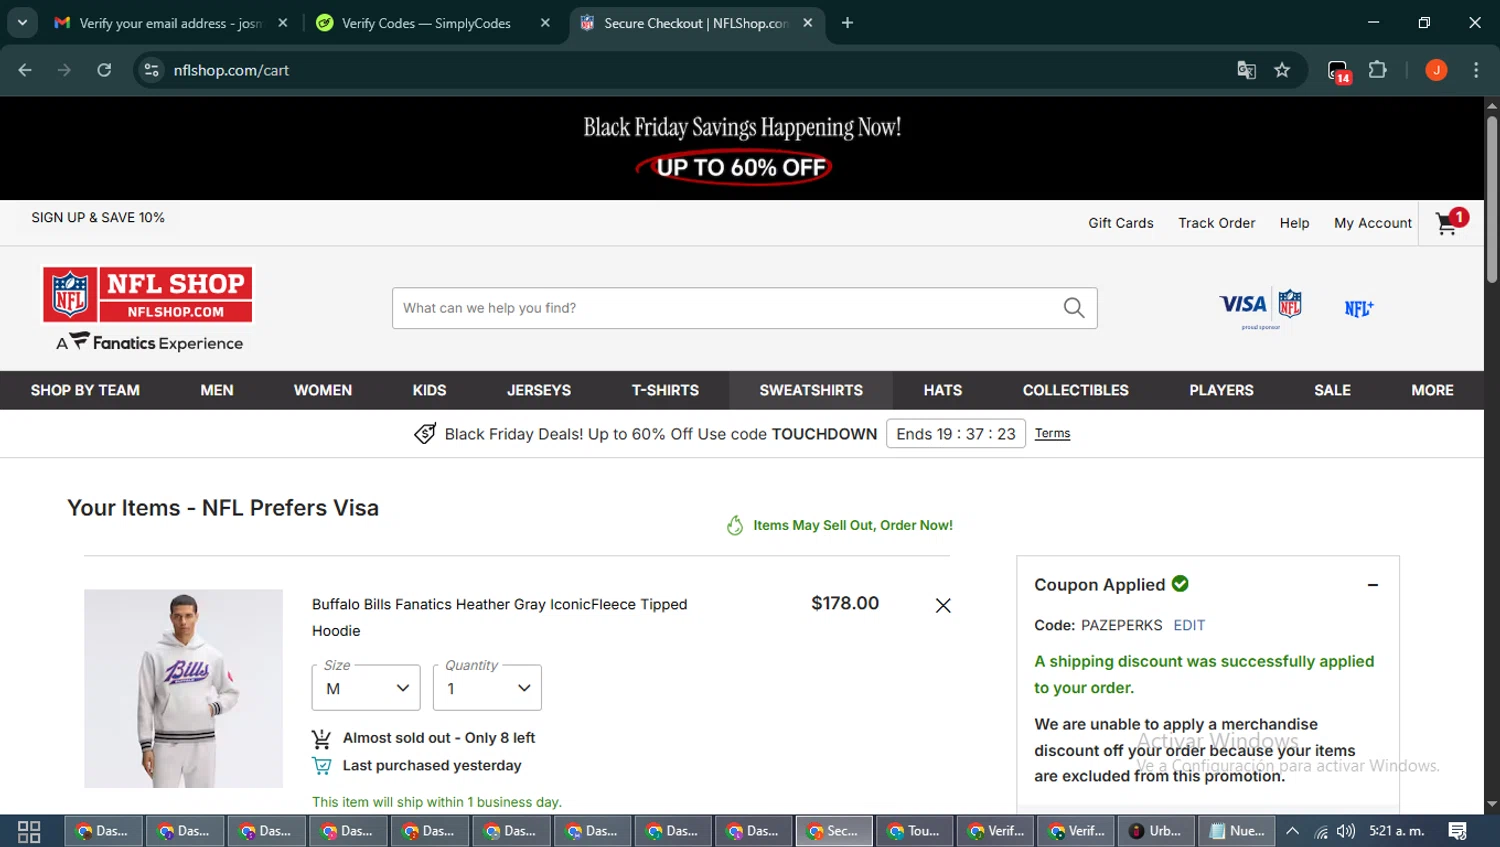The width and height of the screenshot is (1500, 847).
Task: Open the Gift Cards link
Action: click(x=1121, y=223)
